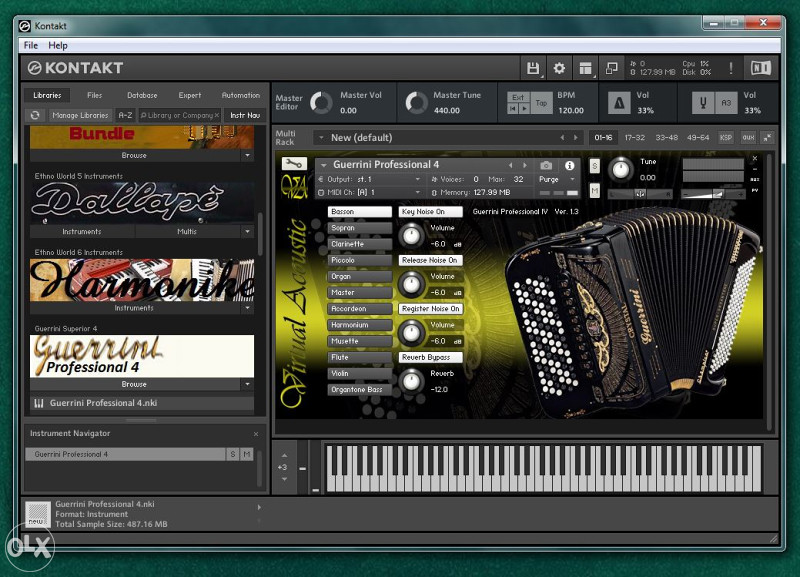Expand Dallapè library options arrow
The height and width of the screenshot is (577, 800).
(247, 232)
